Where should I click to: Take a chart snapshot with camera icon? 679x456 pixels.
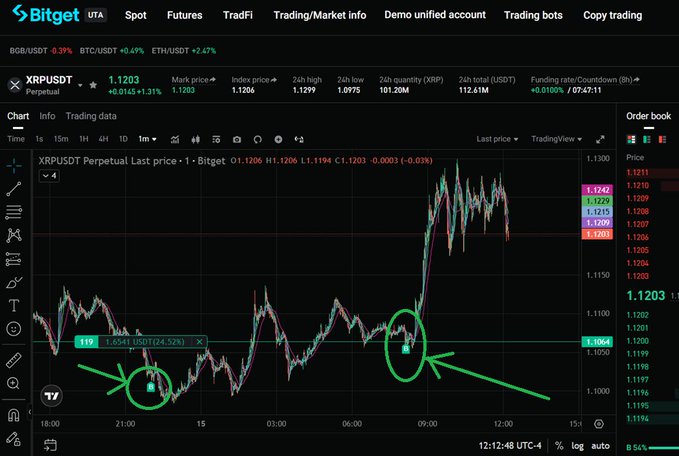pos(236,139)
